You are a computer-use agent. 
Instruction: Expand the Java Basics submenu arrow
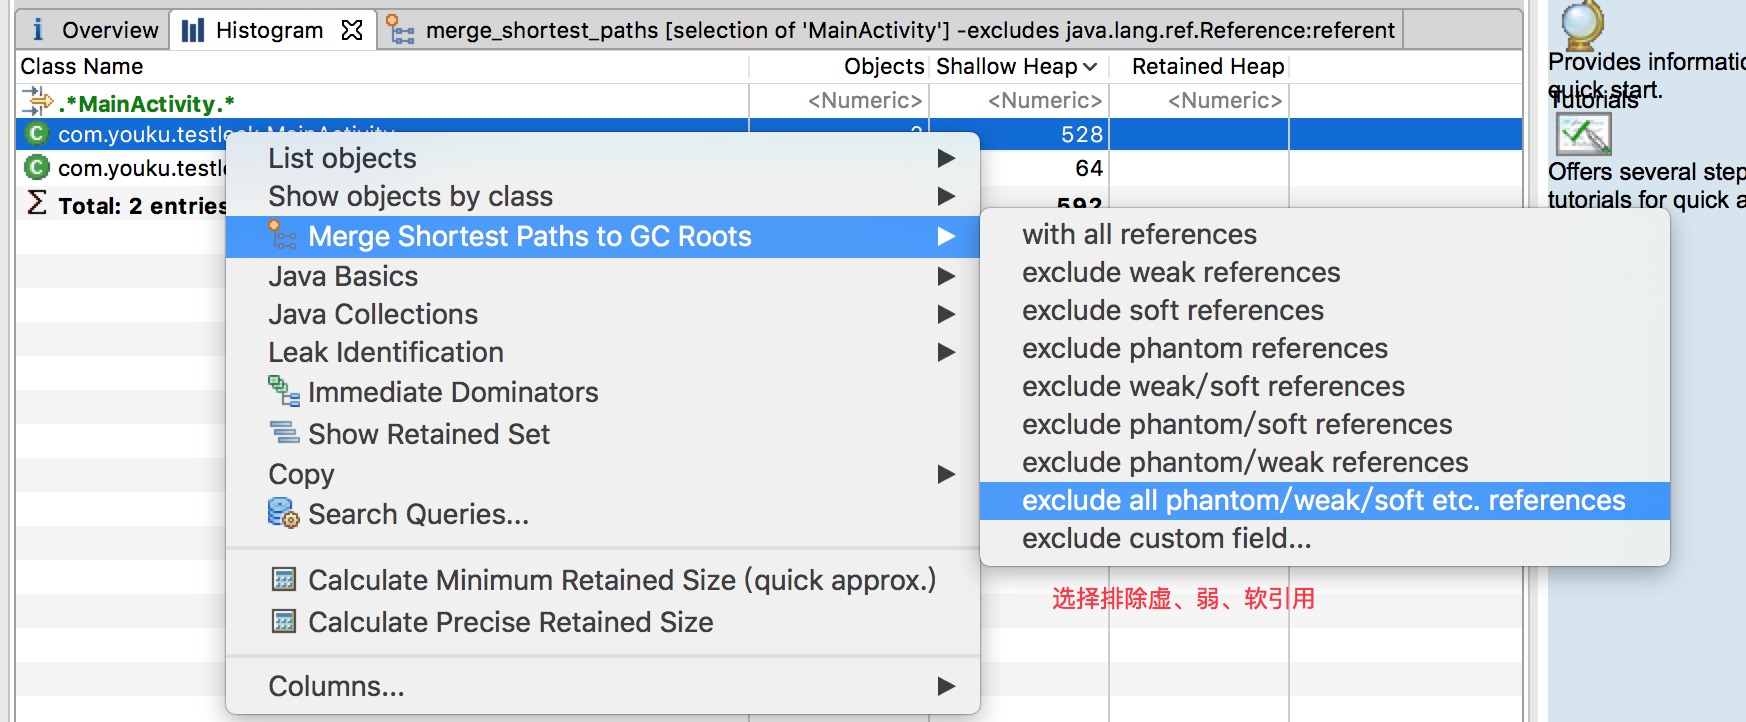click(x=946, y=276)
